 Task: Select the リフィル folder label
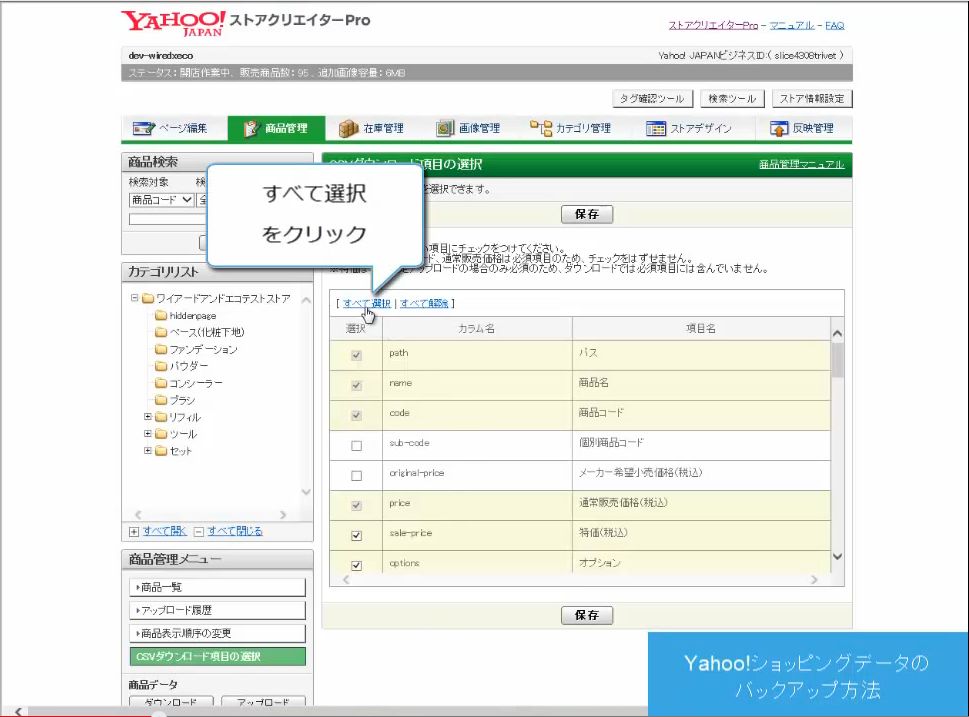[x=185, y=417]
